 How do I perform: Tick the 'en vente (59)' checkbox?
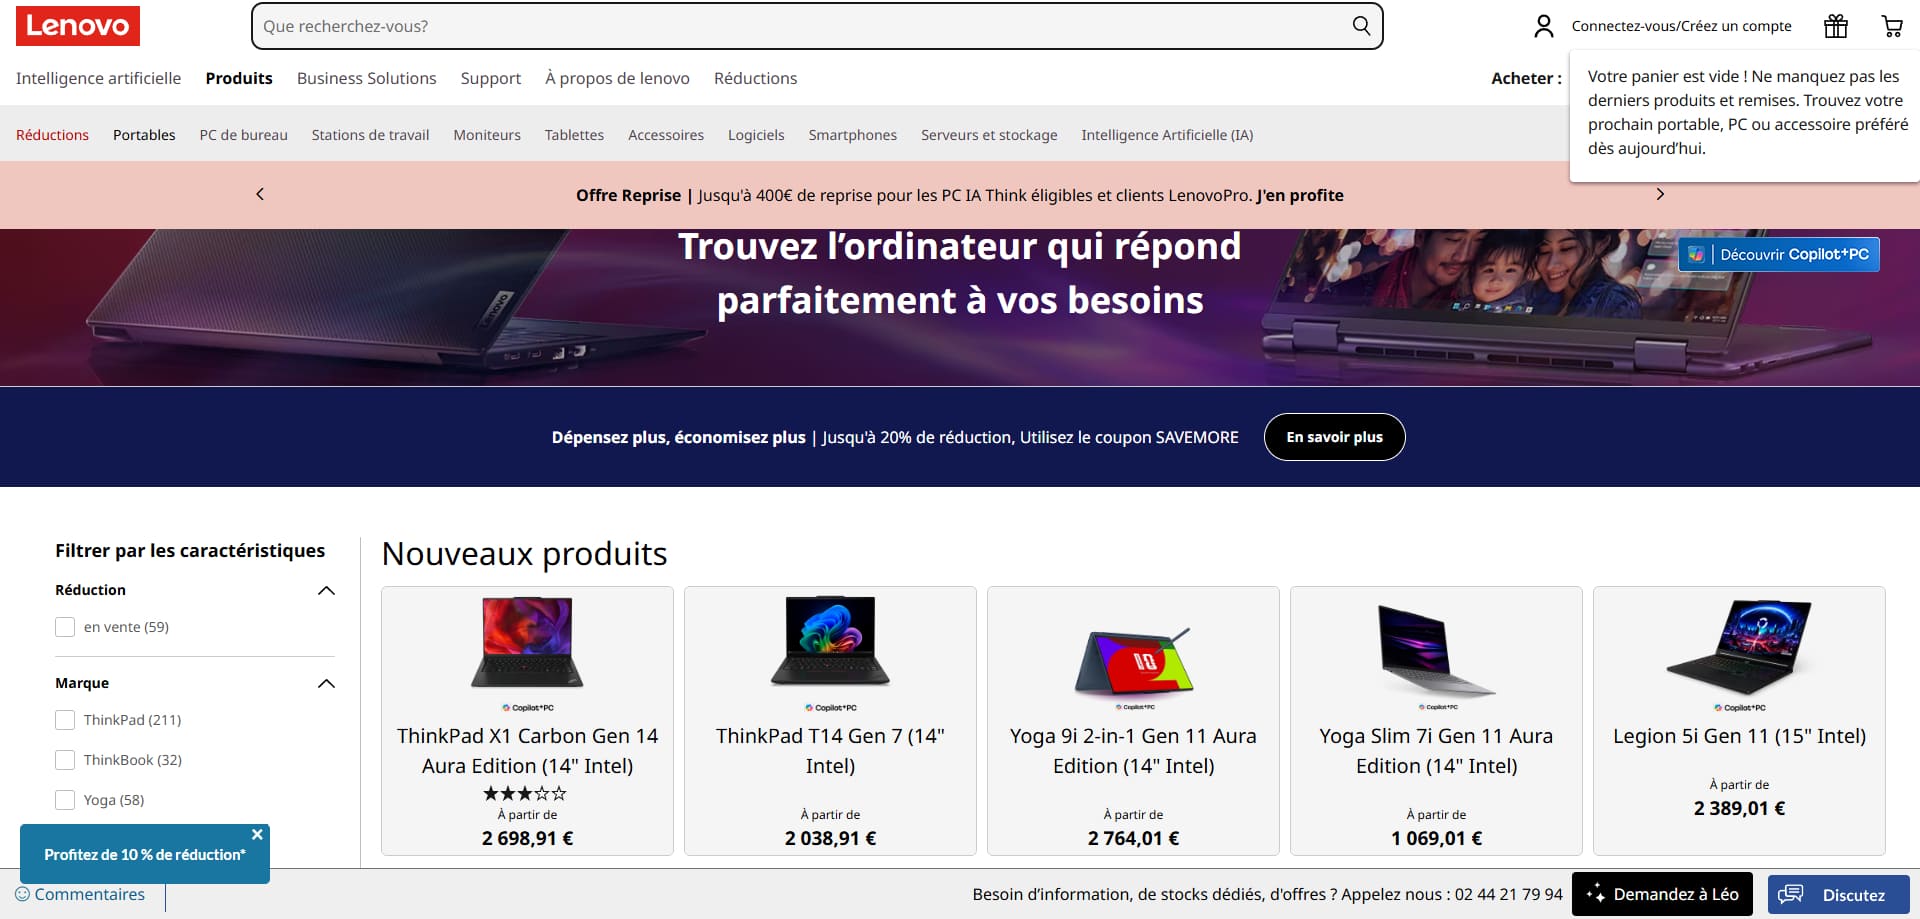tap(65, 627)
